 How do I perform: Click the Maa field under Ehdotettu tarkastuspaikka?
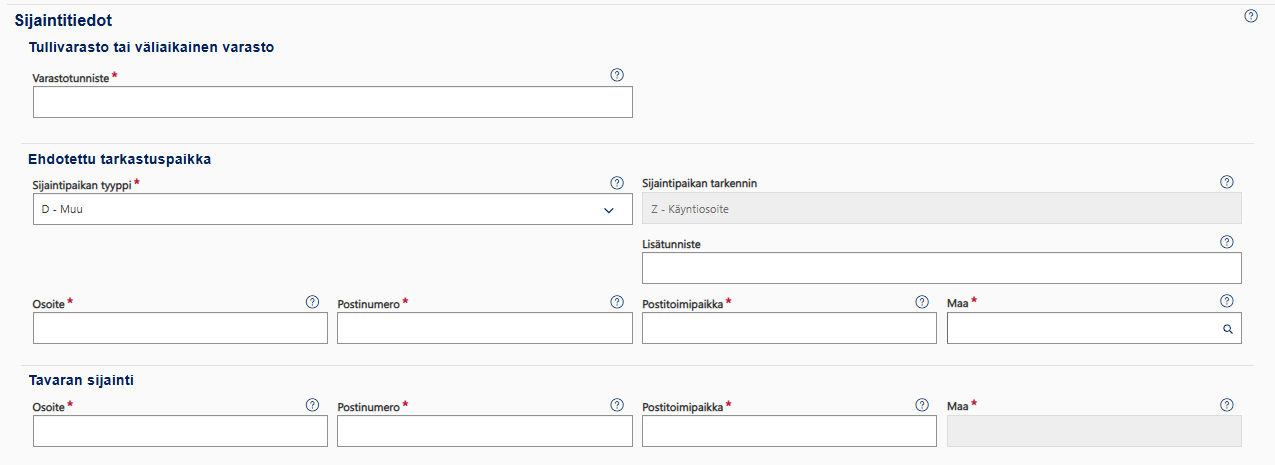[1080, 328]
